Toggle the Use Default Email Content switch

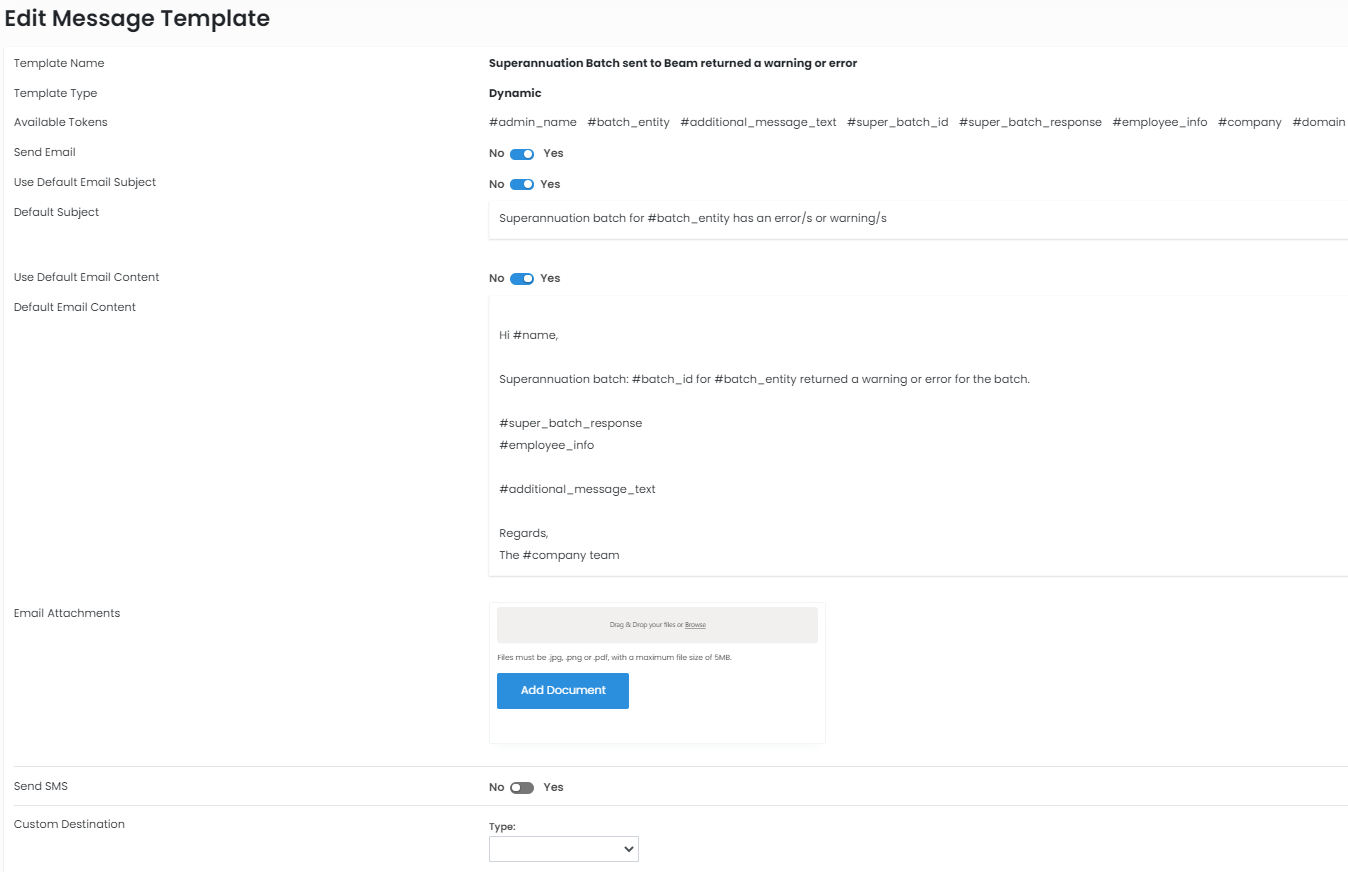coord(522,279)
